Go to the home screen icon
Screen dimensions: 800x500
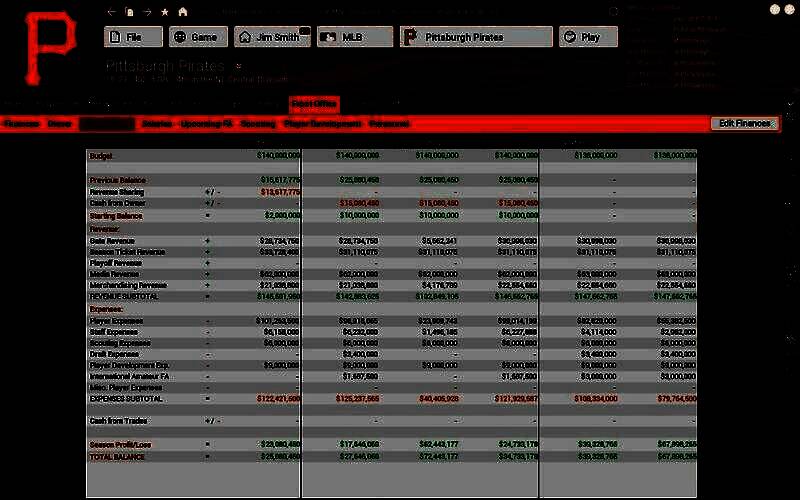pos(182,12)
